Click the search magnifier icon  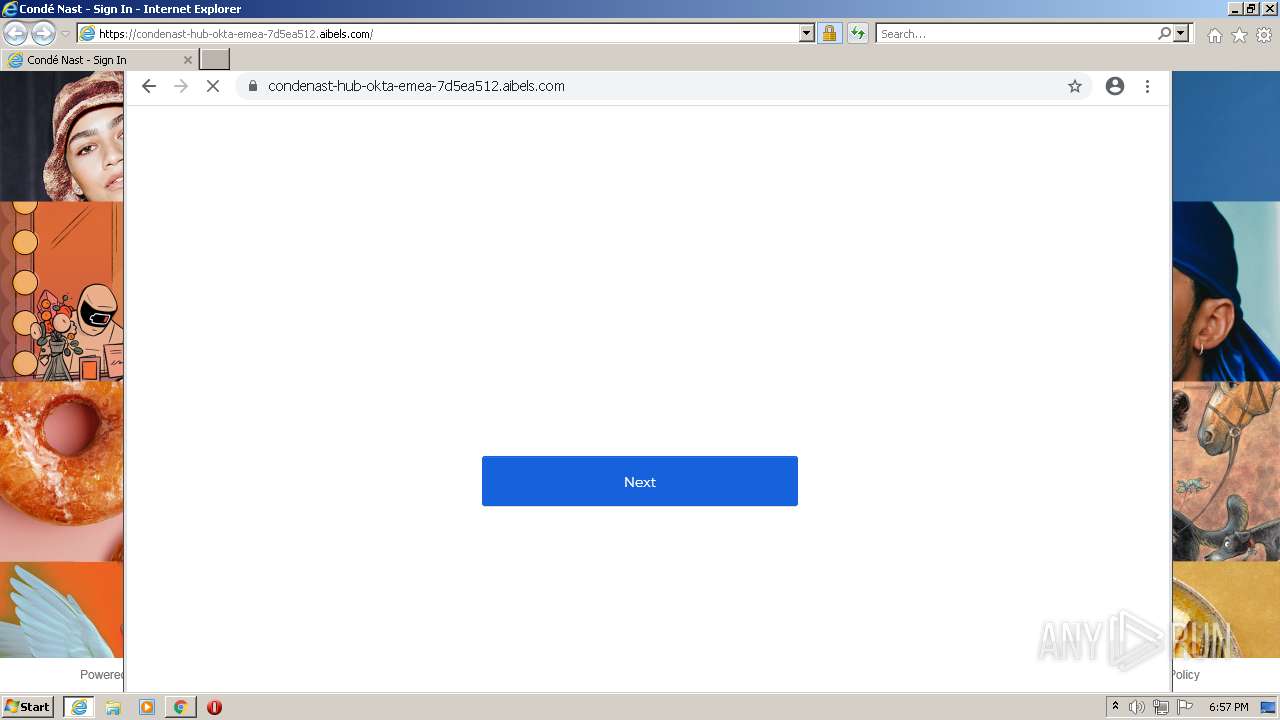[1164, 33]
